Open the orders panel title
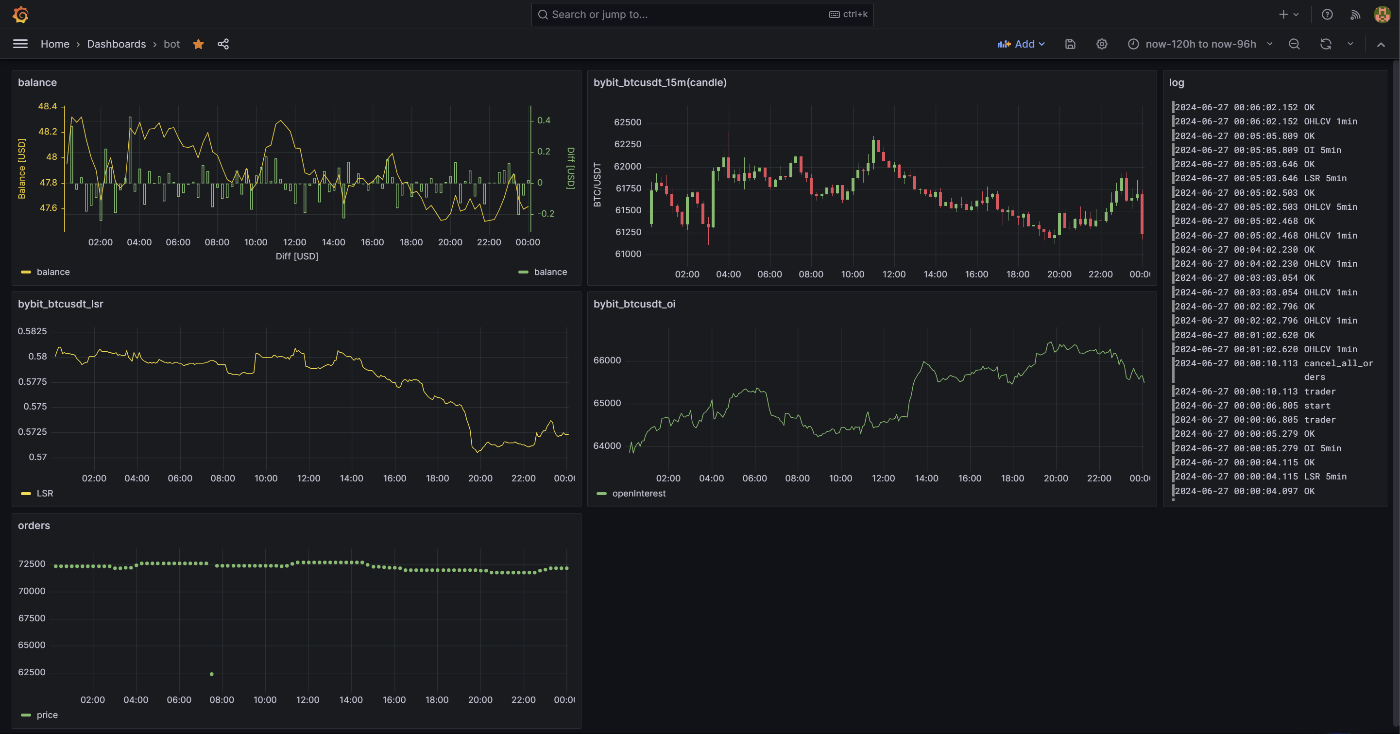 (x=34, y=525)
